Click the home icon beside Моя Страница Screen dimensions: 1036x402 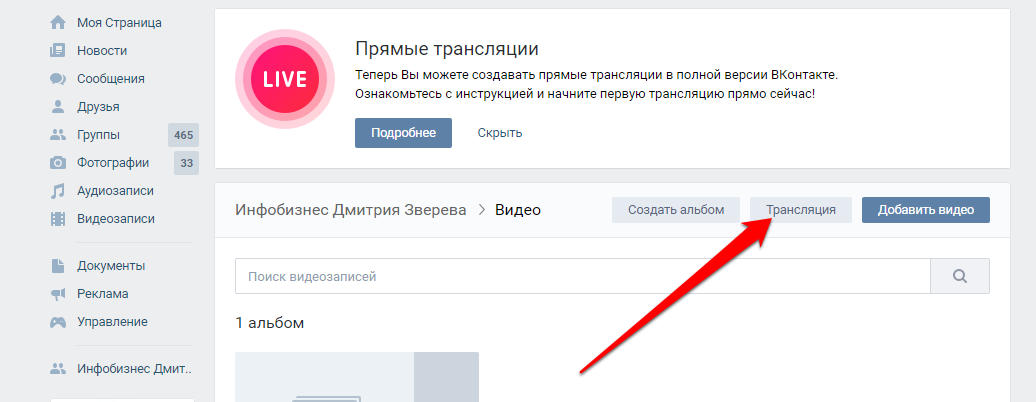coord(58,22)
